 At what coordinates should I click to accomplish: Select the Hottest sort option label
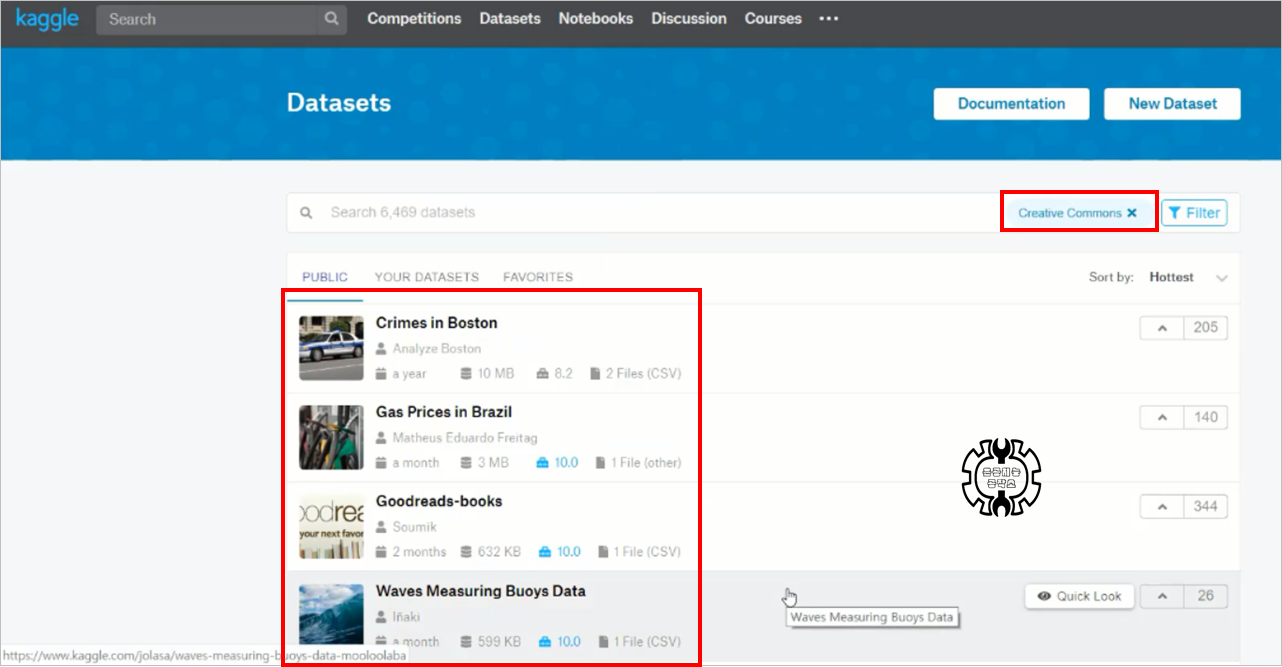click(x=1171, y=277)
